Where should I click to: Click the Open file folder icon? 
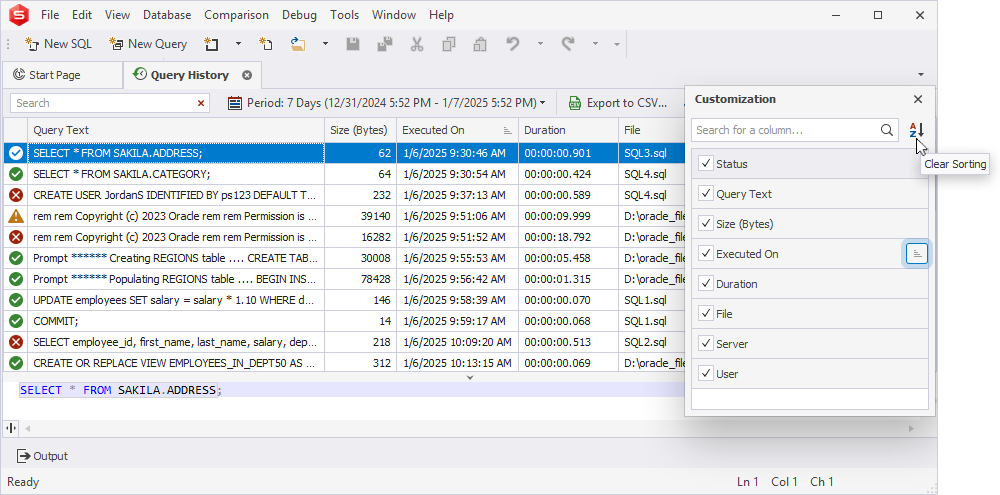pyautogui.click(x=298, y=44)
